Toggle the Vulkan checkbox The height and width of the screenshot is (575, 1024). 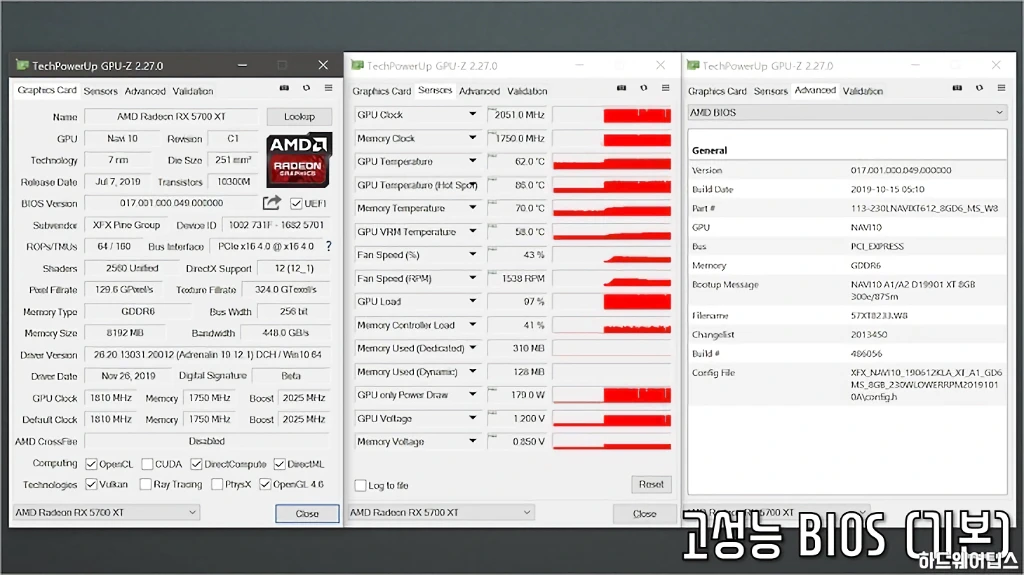point(91,484)
